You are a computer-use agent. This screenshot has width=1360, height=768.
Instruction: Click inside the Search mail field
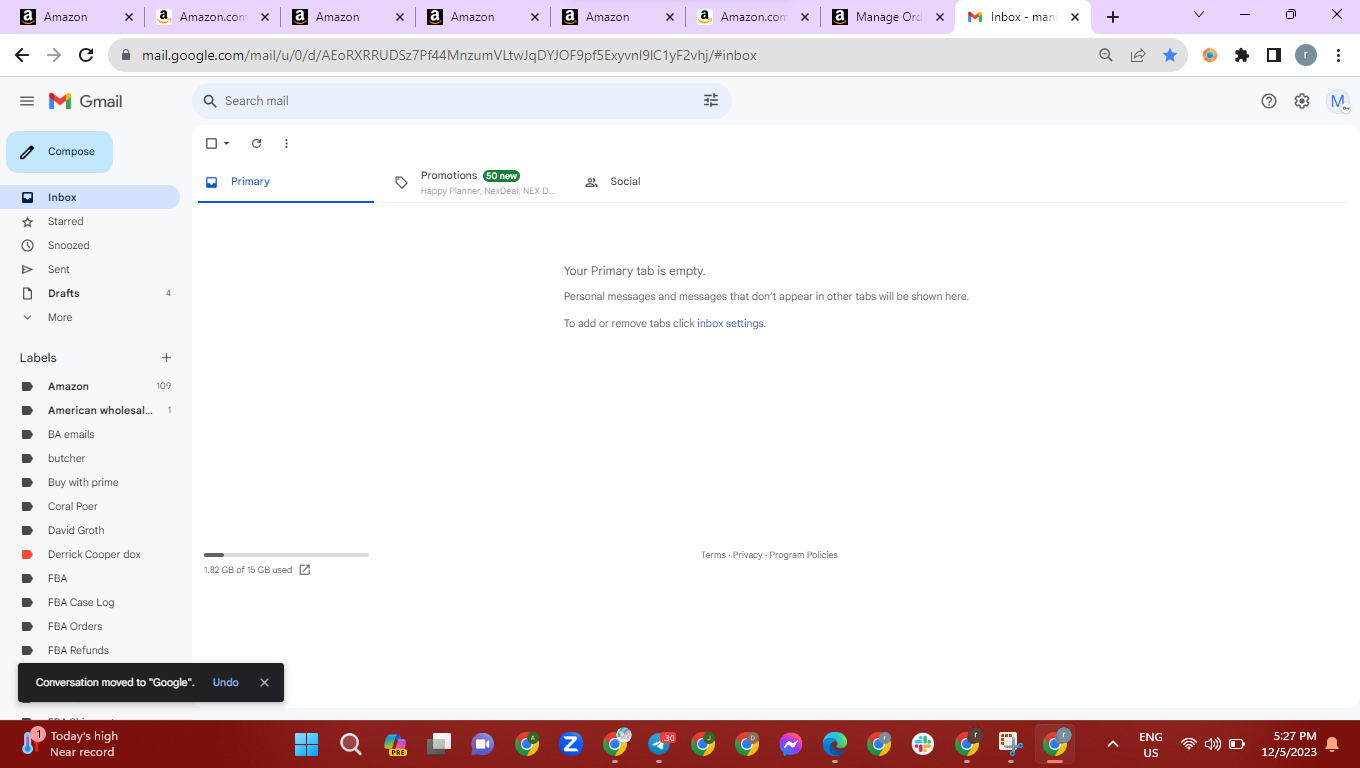(460, 101)
